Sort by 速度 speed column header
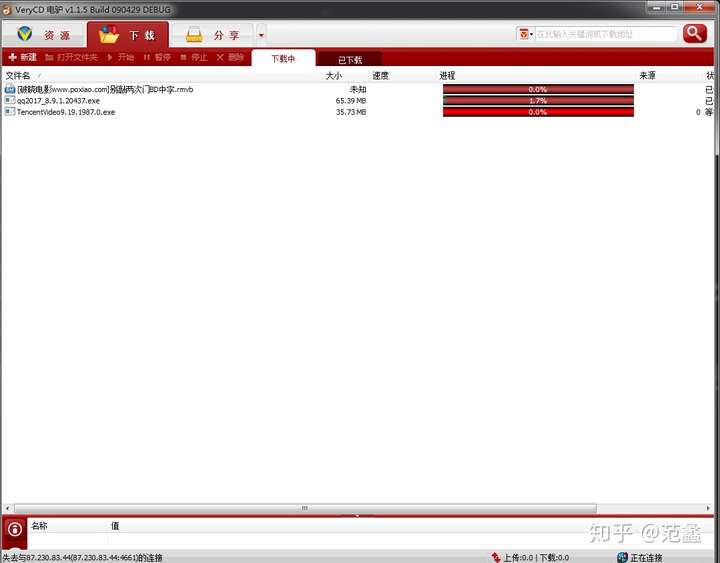The width and height of the screenshot is (720, 563). (x=380, y=75)
